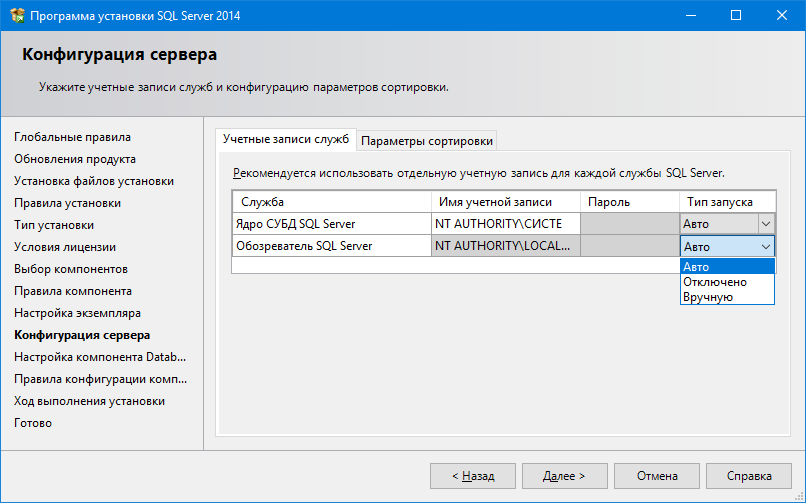Select the Учетные записи служб tab
The height and width of the screenshot is (503, 806).
coord(286,139)
